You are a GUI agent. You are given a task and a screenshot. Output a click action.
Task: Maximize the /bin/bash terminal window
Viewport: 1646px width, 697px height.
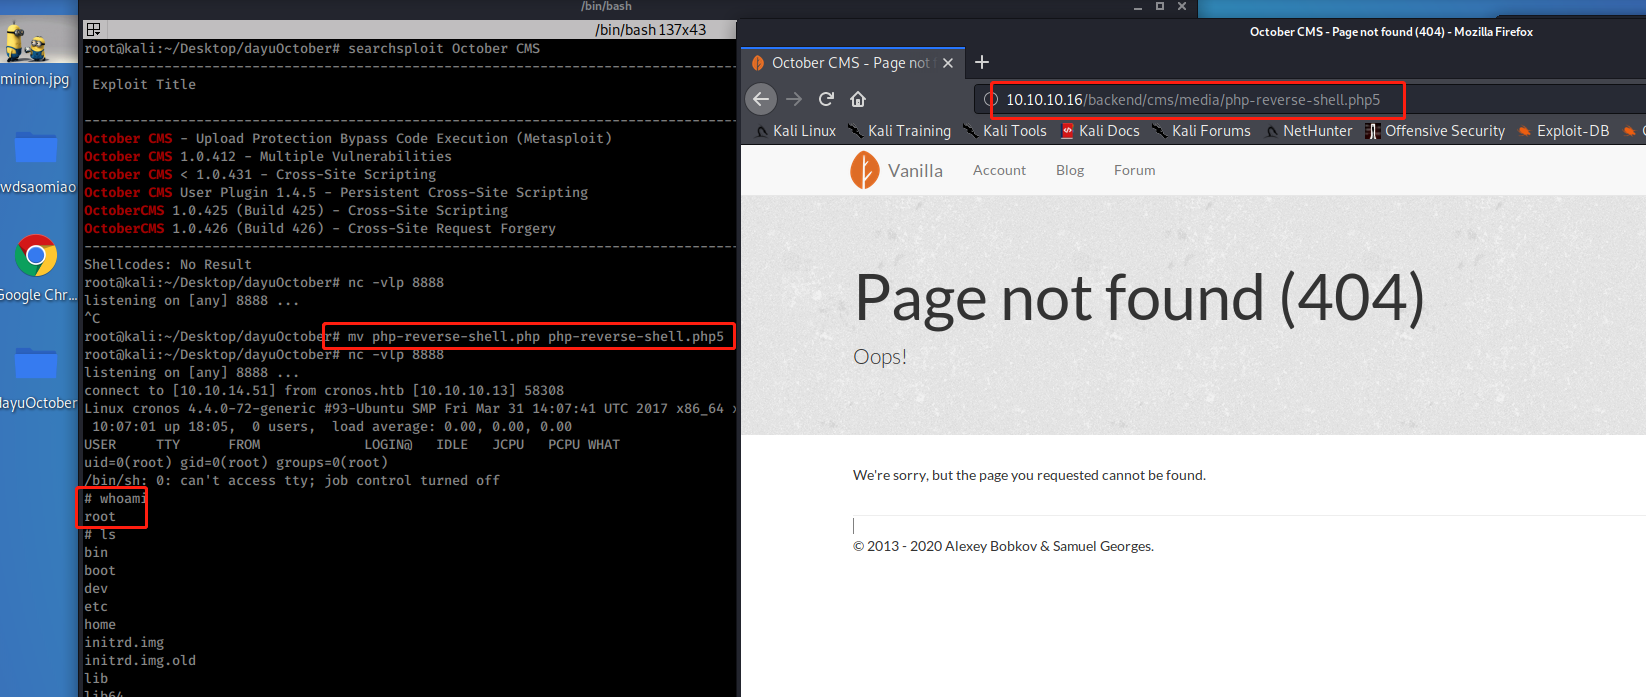click(x=1160, y=6)
